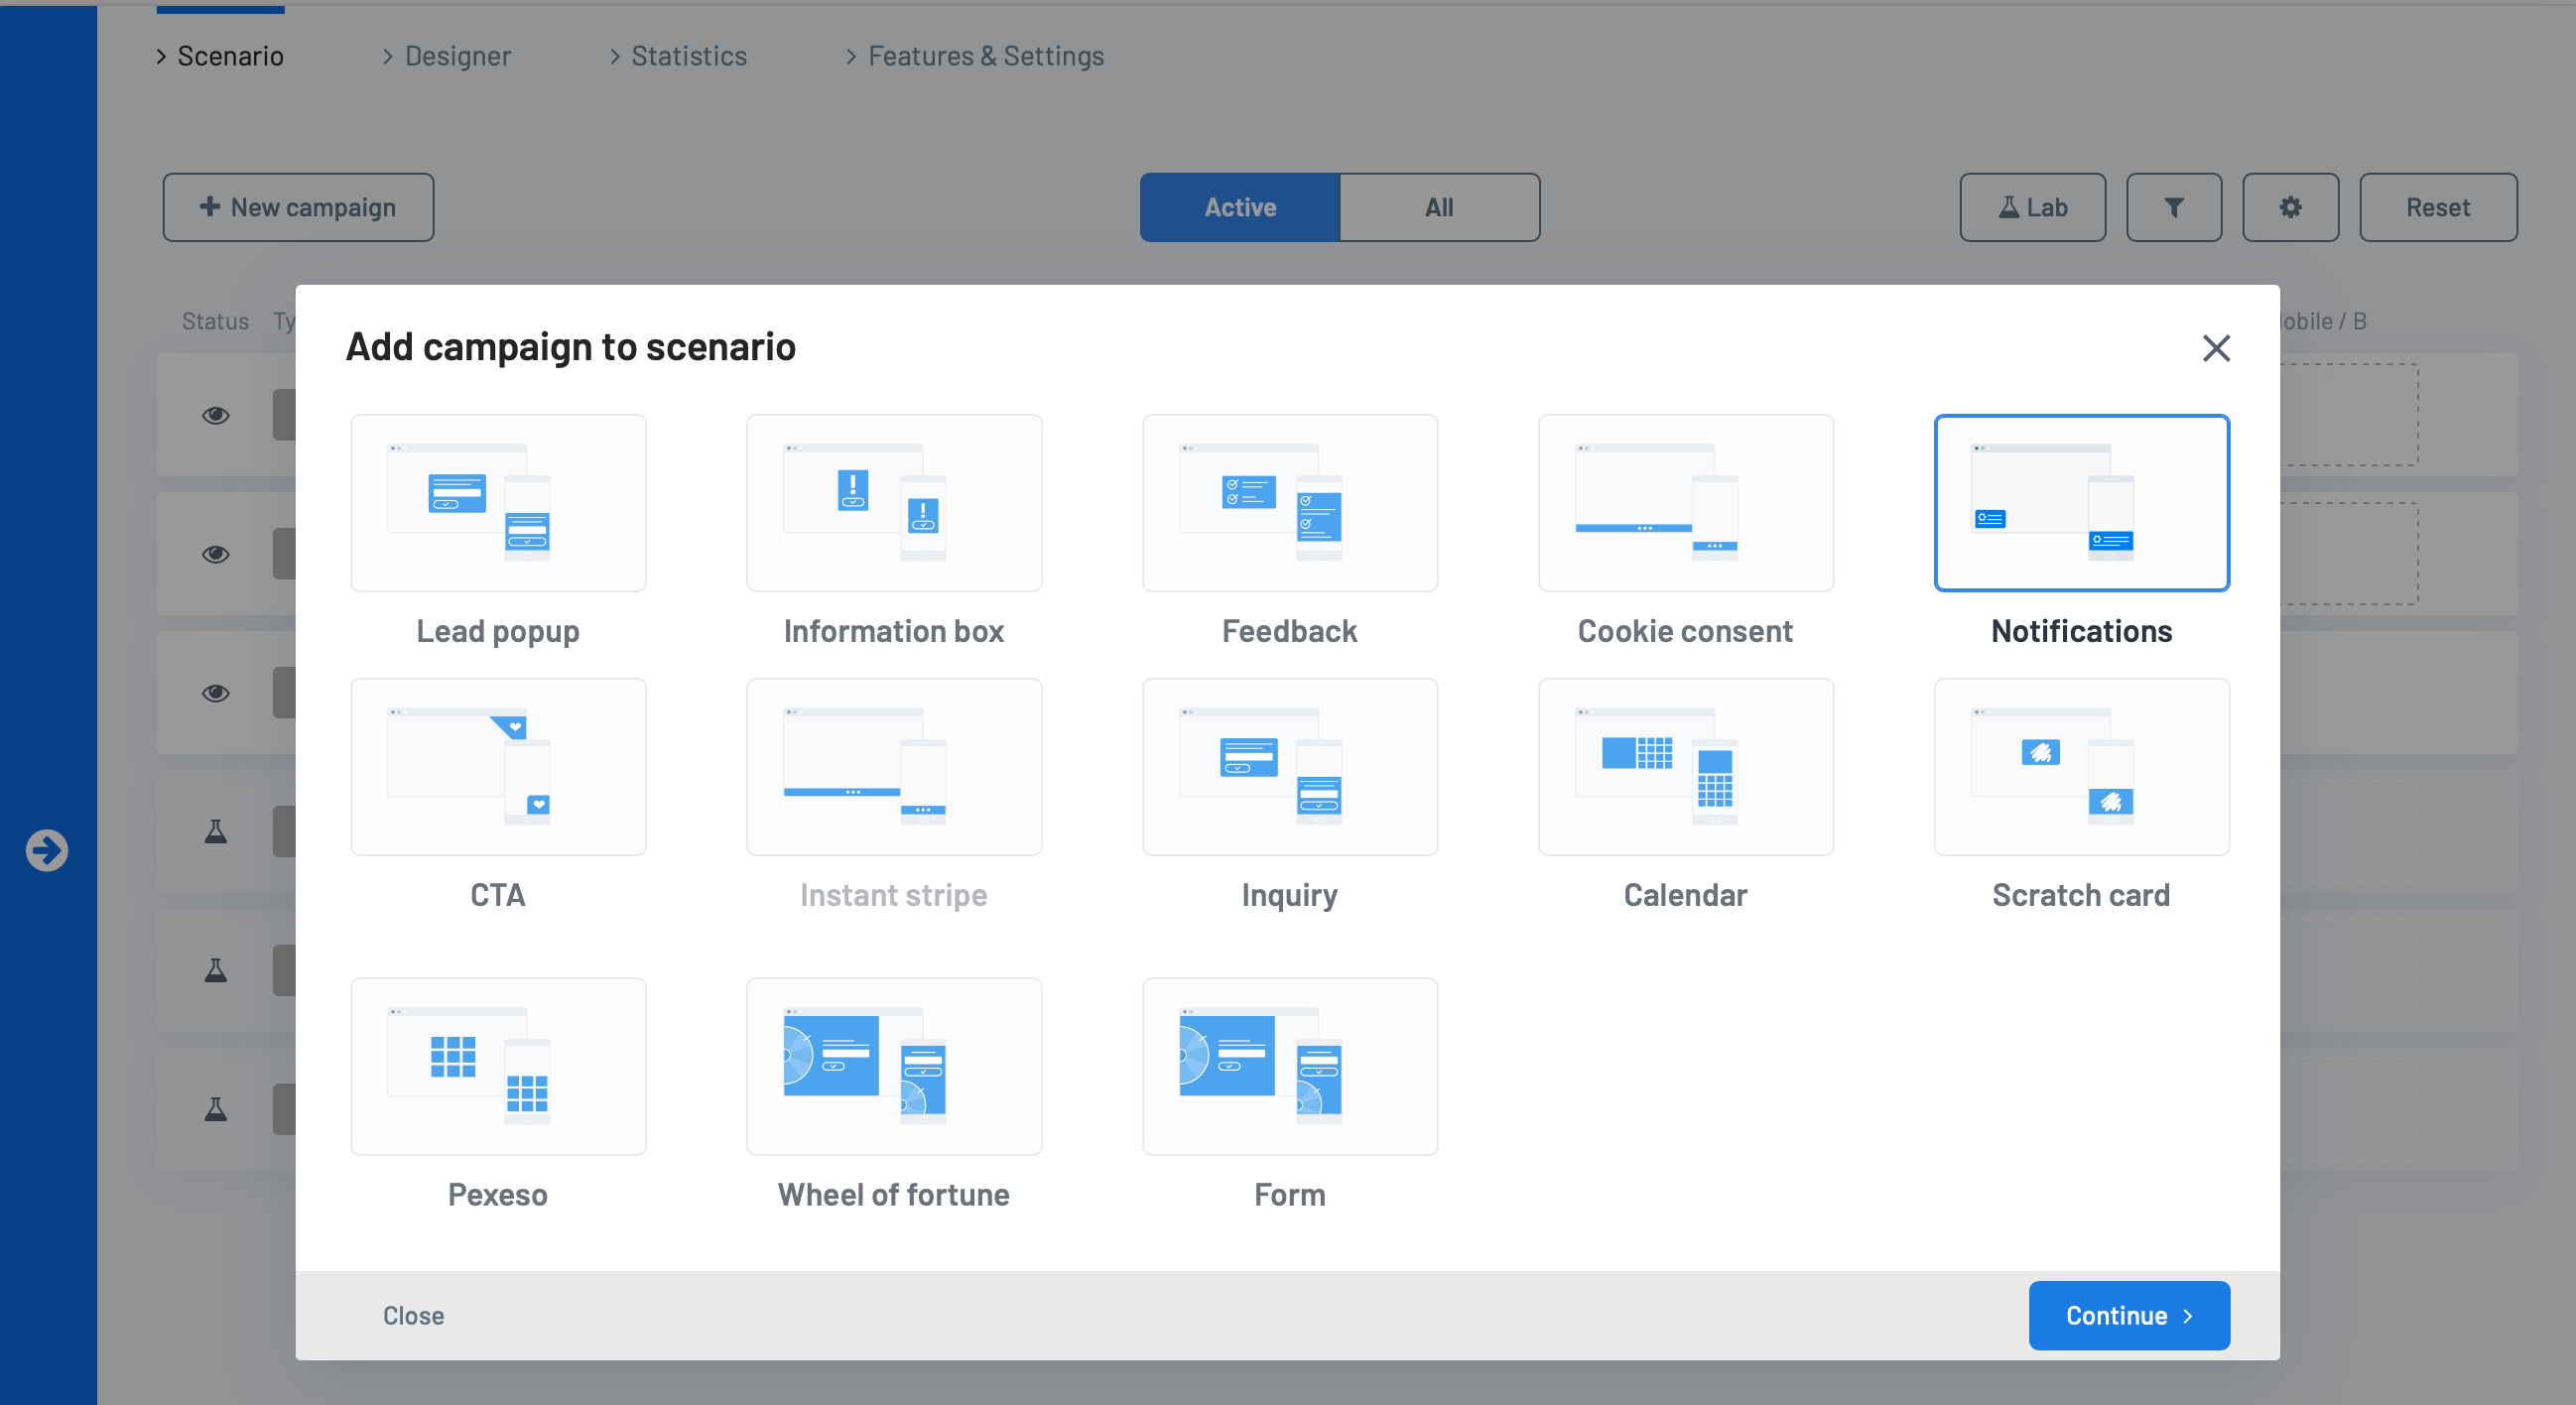Click the Status column header

tap(215, 321)
